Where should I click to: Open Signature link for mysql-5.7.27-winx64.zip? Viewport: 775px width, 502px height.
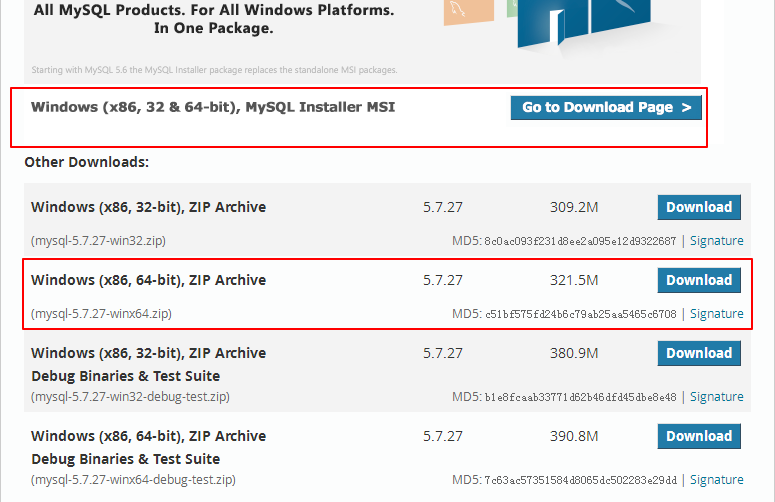tap(717, 314)
